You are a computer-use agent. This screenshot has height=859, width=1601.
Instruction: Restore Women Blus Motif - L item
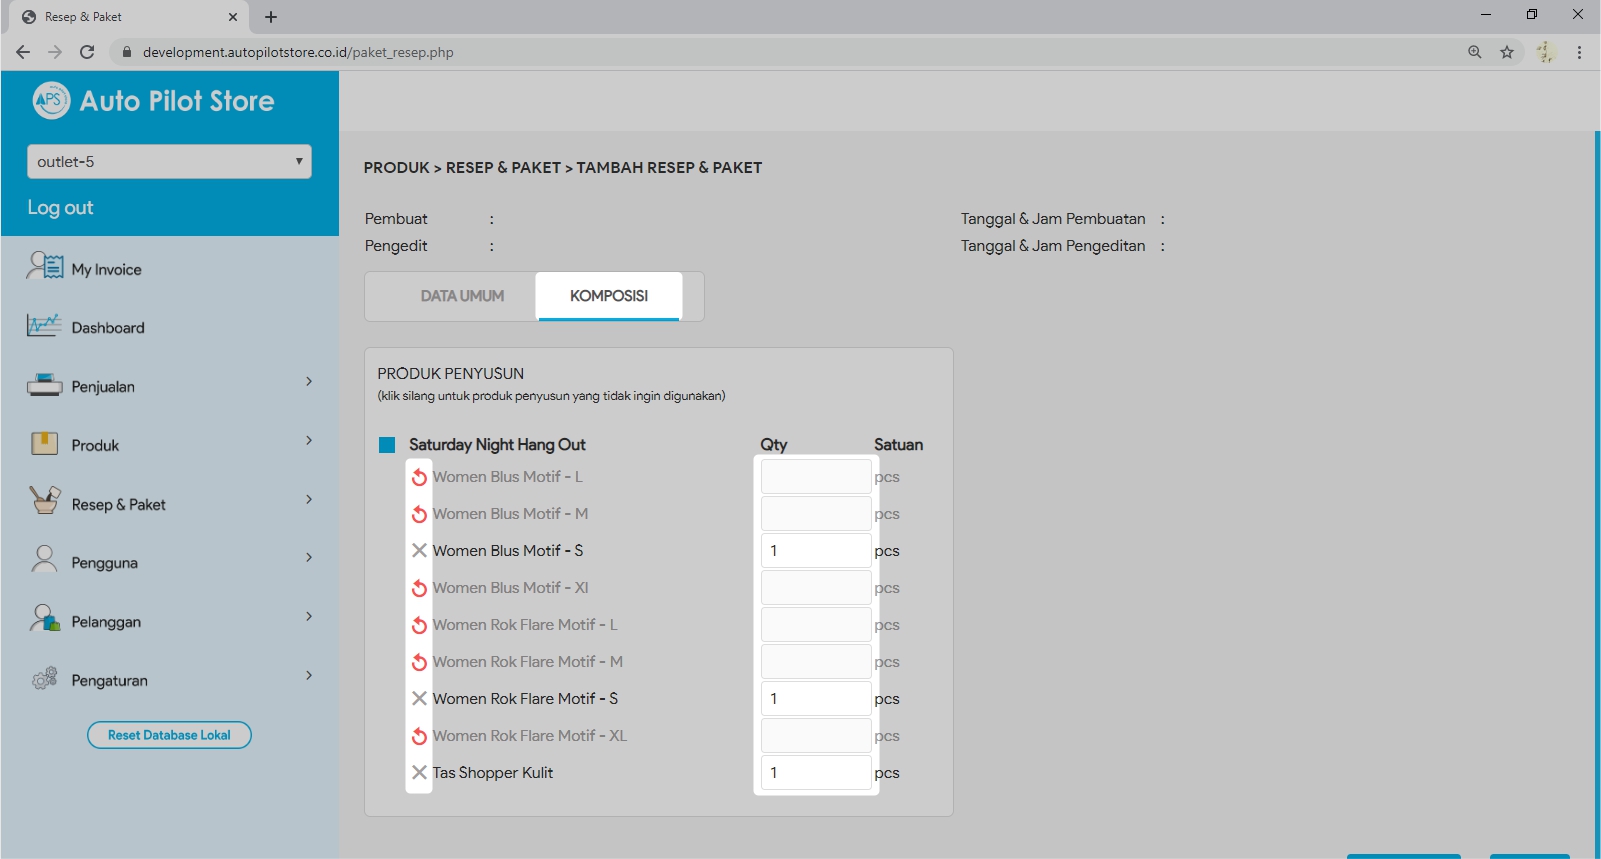coord(419,478)
